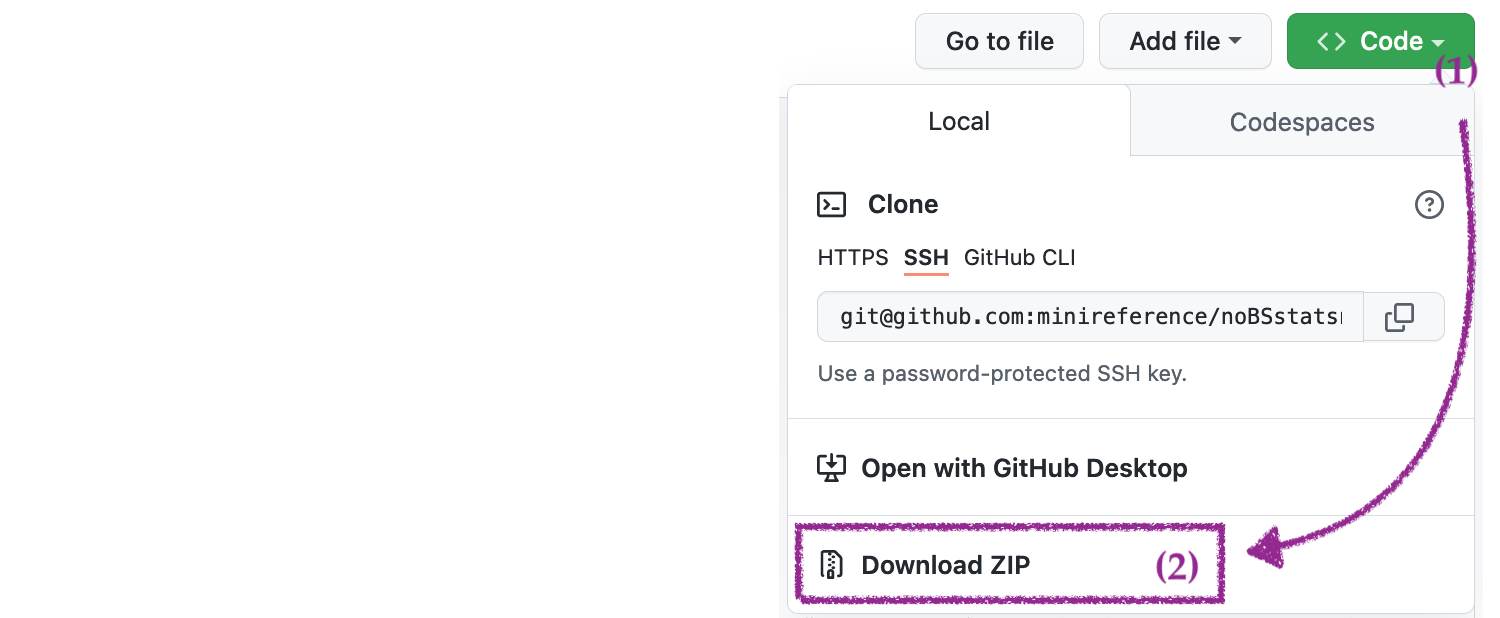Screen dimensions: 1500x618
Task: Collapse the green Code dropdown caret
Action: 1438,42
